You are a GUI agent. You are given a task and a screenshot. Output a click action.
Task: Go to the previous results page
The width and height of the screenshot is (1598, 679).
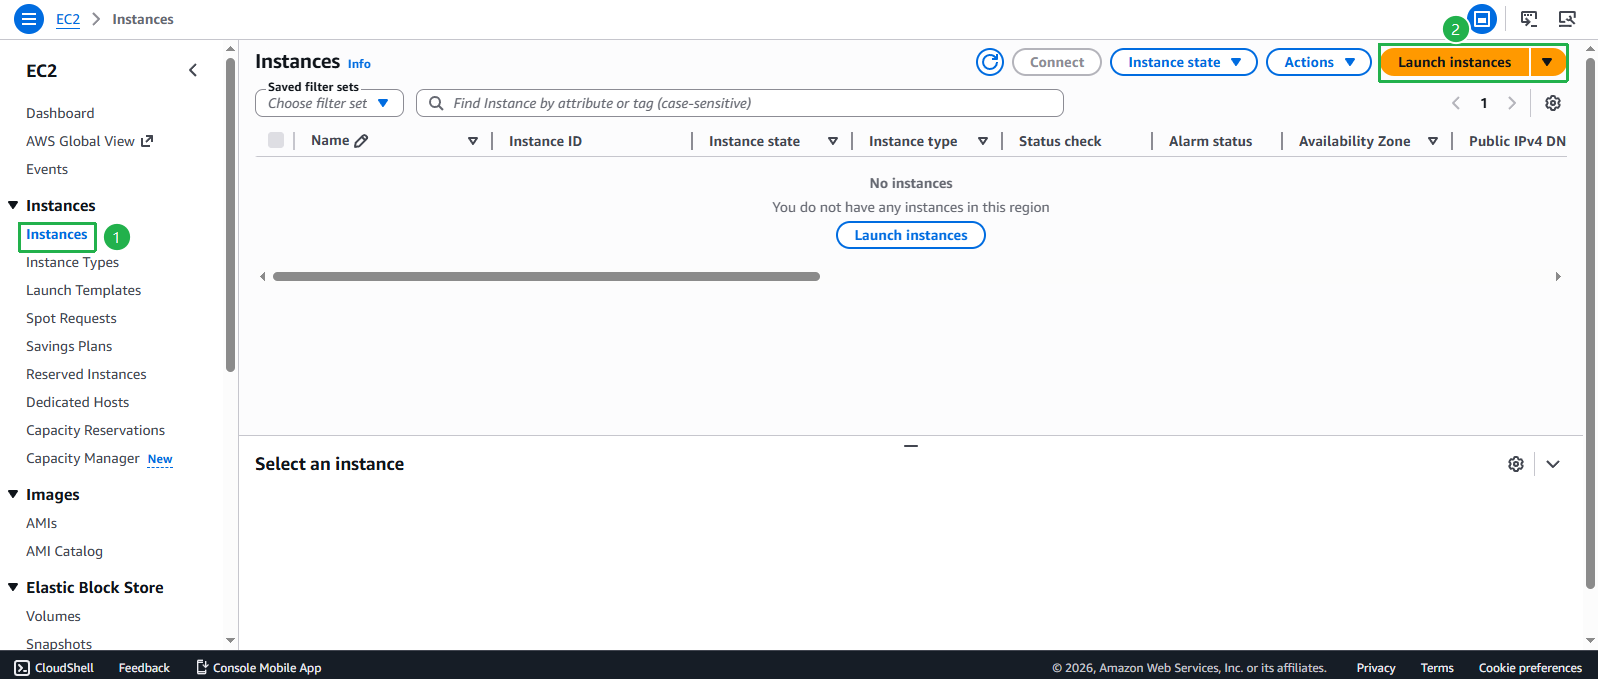pyautogui.click(x=1456, y=103)
